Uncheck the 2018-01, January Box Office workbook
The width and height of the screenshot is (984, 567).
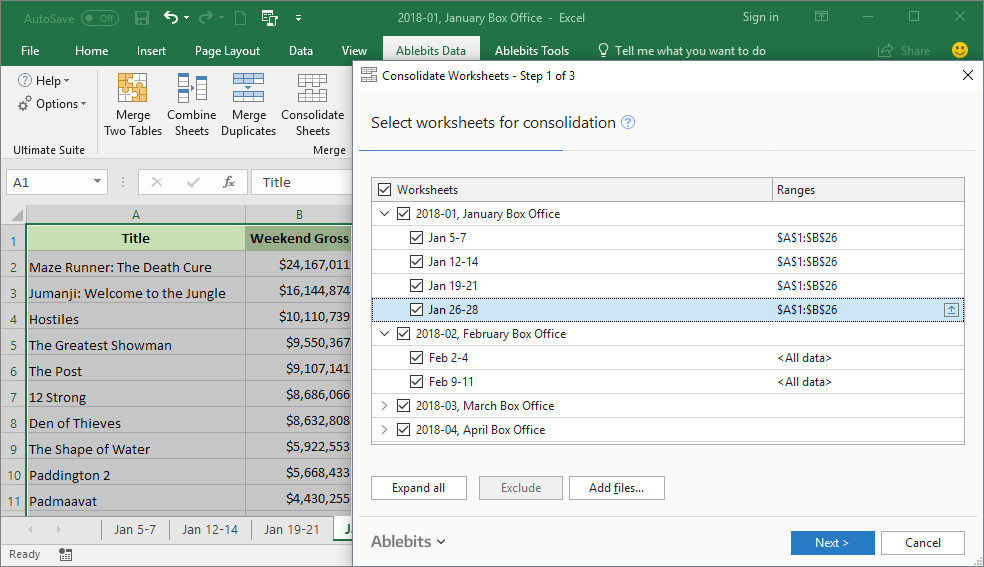(404, 214)
